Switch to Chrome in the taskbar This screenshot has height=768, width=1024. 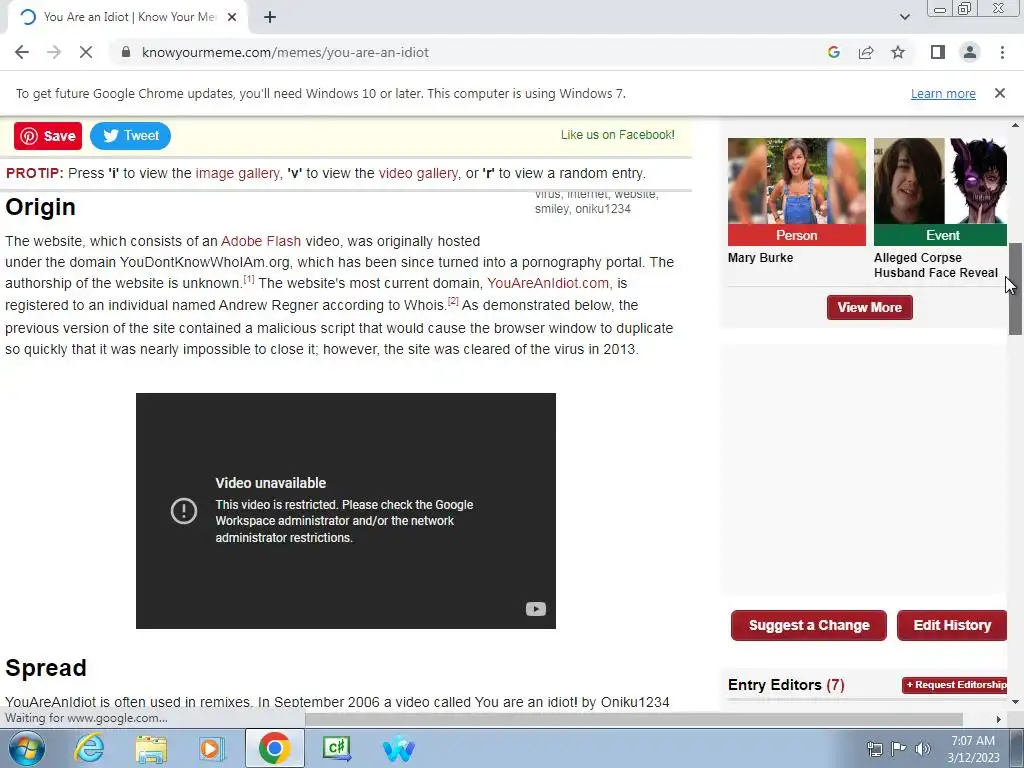[x=274, y=748]
